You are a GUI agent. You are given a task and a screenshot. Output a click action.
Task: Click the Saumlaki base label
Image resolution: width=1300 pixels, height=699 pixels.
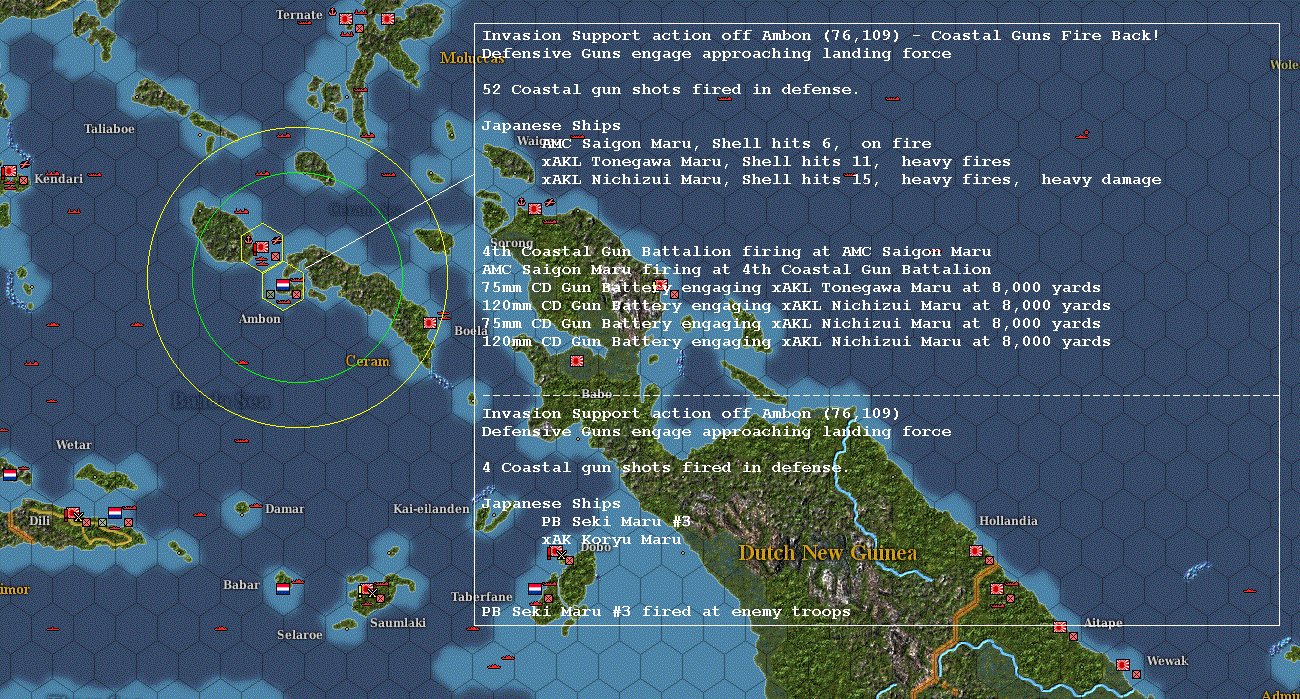pos(398,623)
